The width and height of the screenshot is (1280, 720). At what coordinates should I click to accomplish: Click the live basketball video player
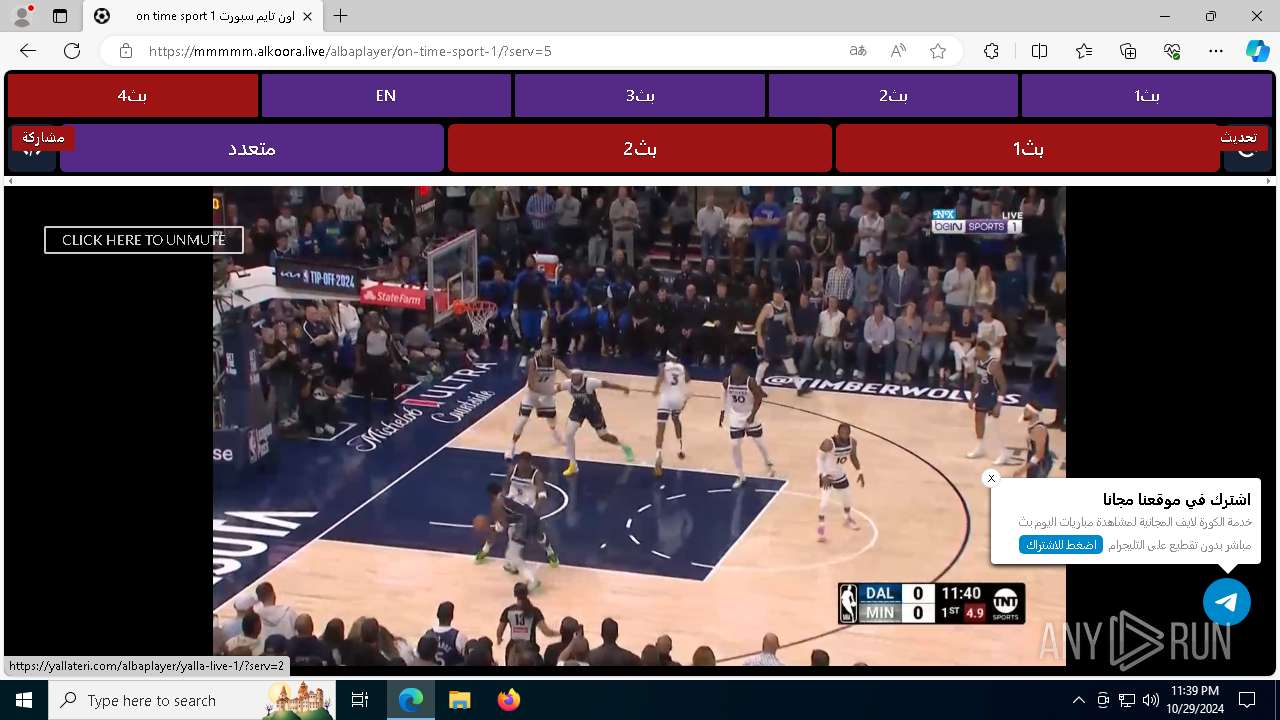(x=639, y=426)
